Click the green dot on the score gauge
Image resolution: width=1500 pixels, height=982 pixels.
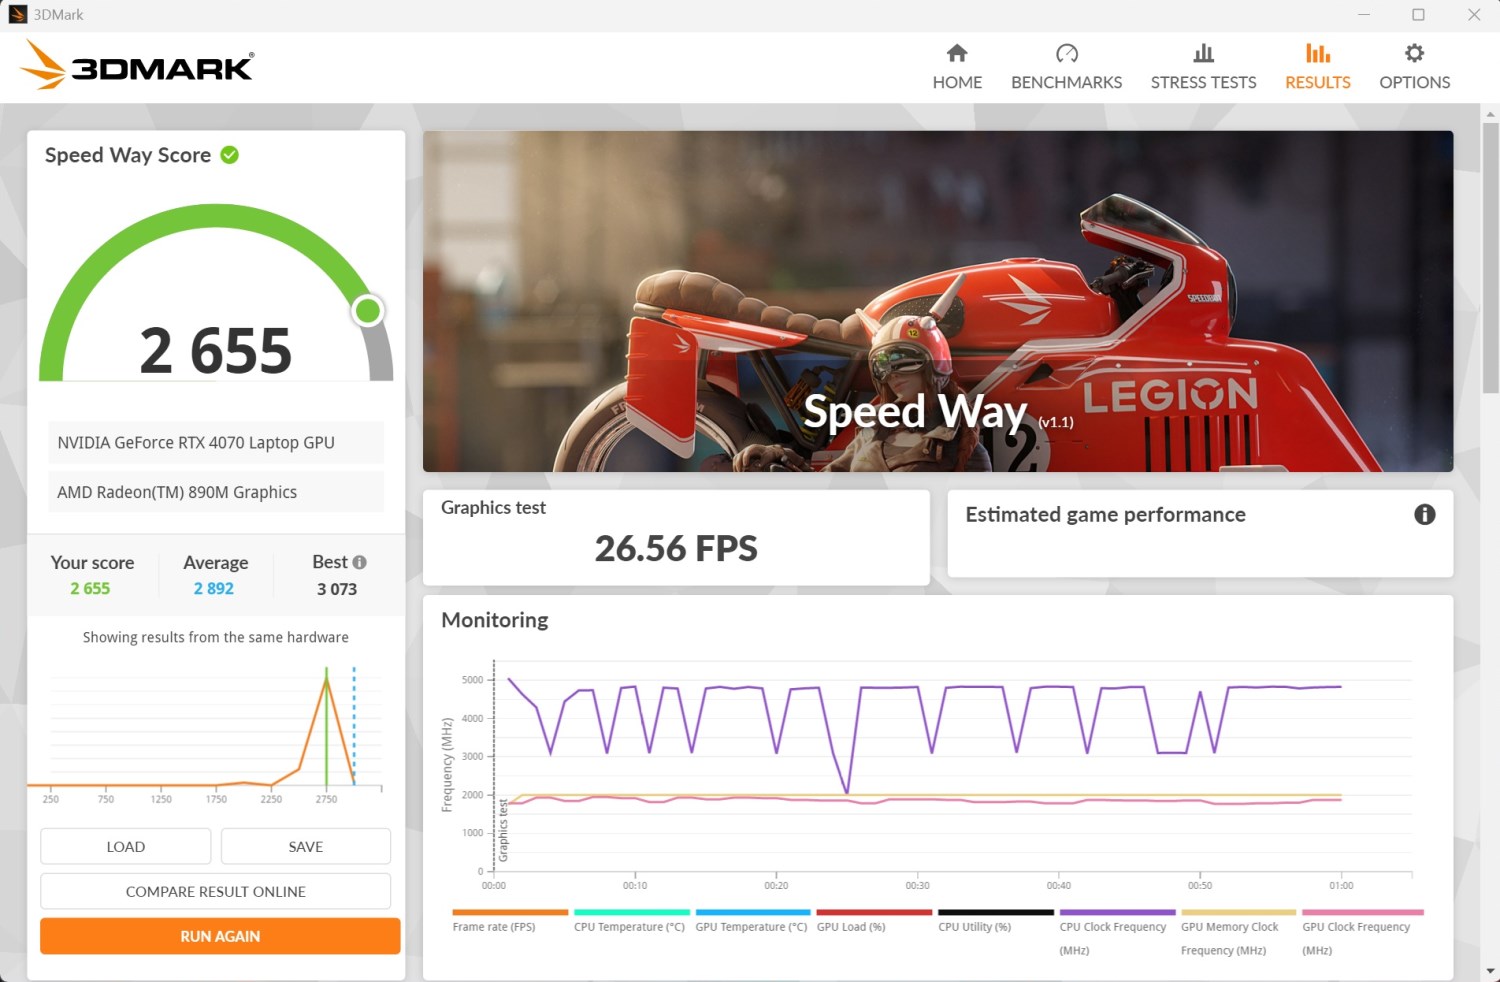click(368, 311)
